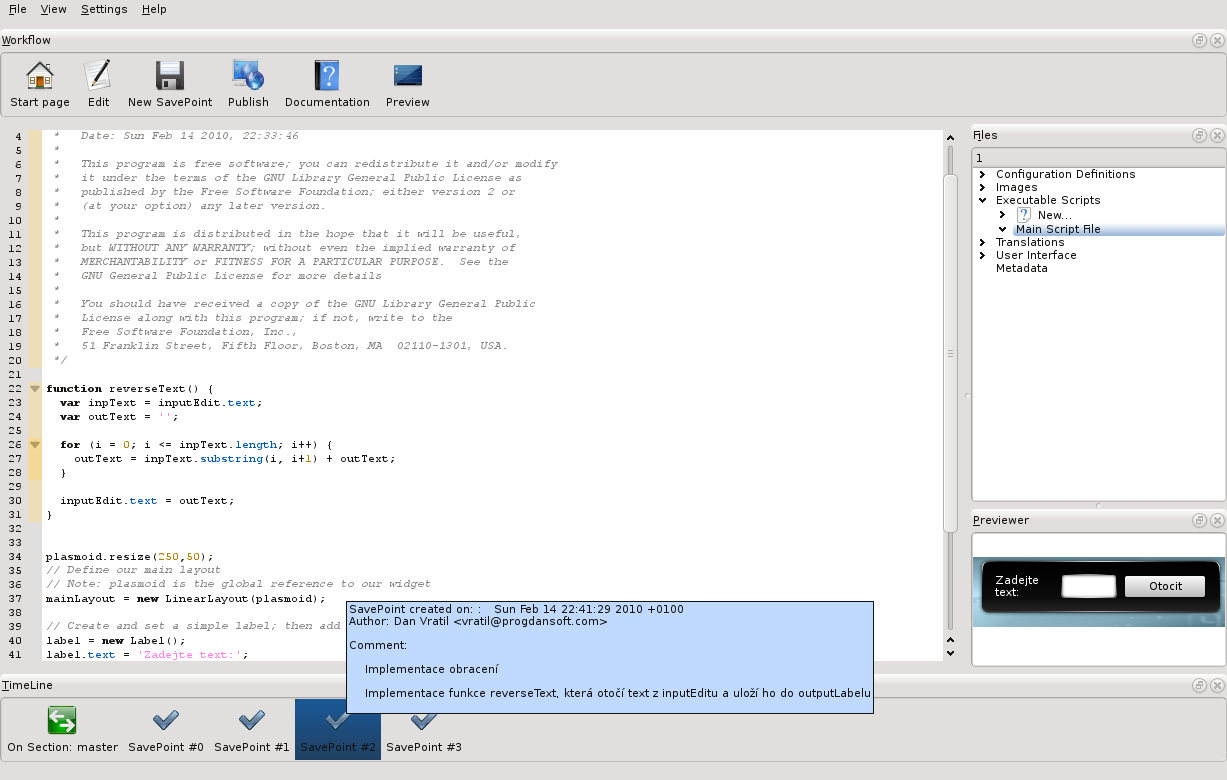Screen dimensions: 1227x780
Task: Click the text input field in Previewer
Action: tap(1088, 587)
